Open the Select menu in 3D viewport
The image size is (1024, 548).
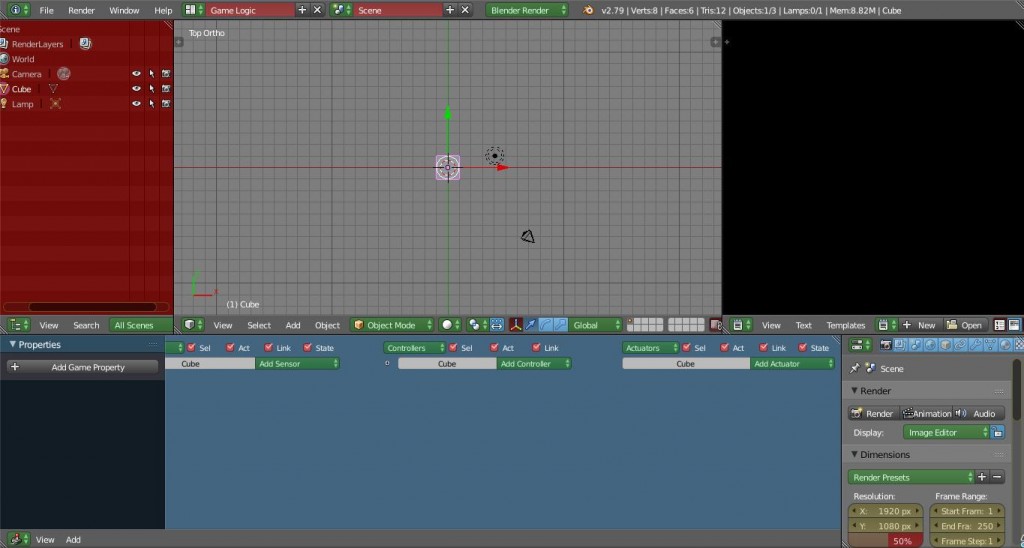pyautogui.click(x=259, y=325)
